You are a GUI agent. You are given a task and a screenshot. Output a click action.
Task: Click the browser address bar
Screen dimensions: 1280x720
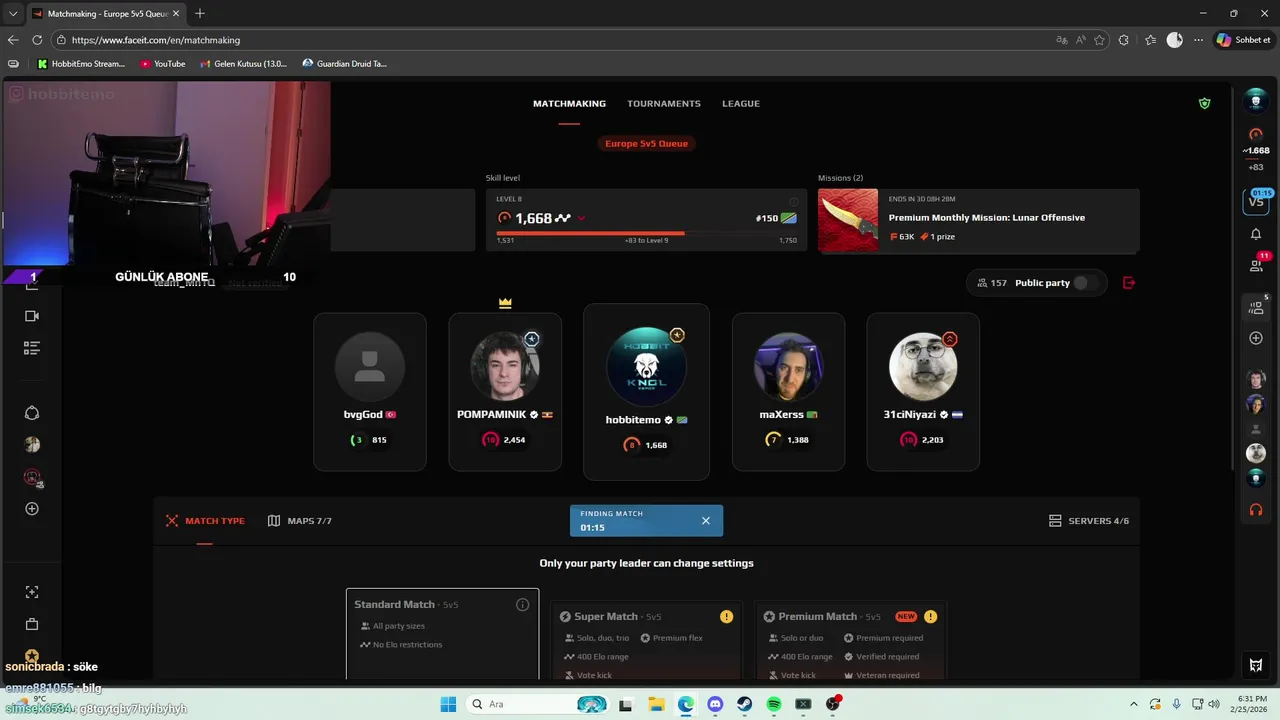point(550,40)
